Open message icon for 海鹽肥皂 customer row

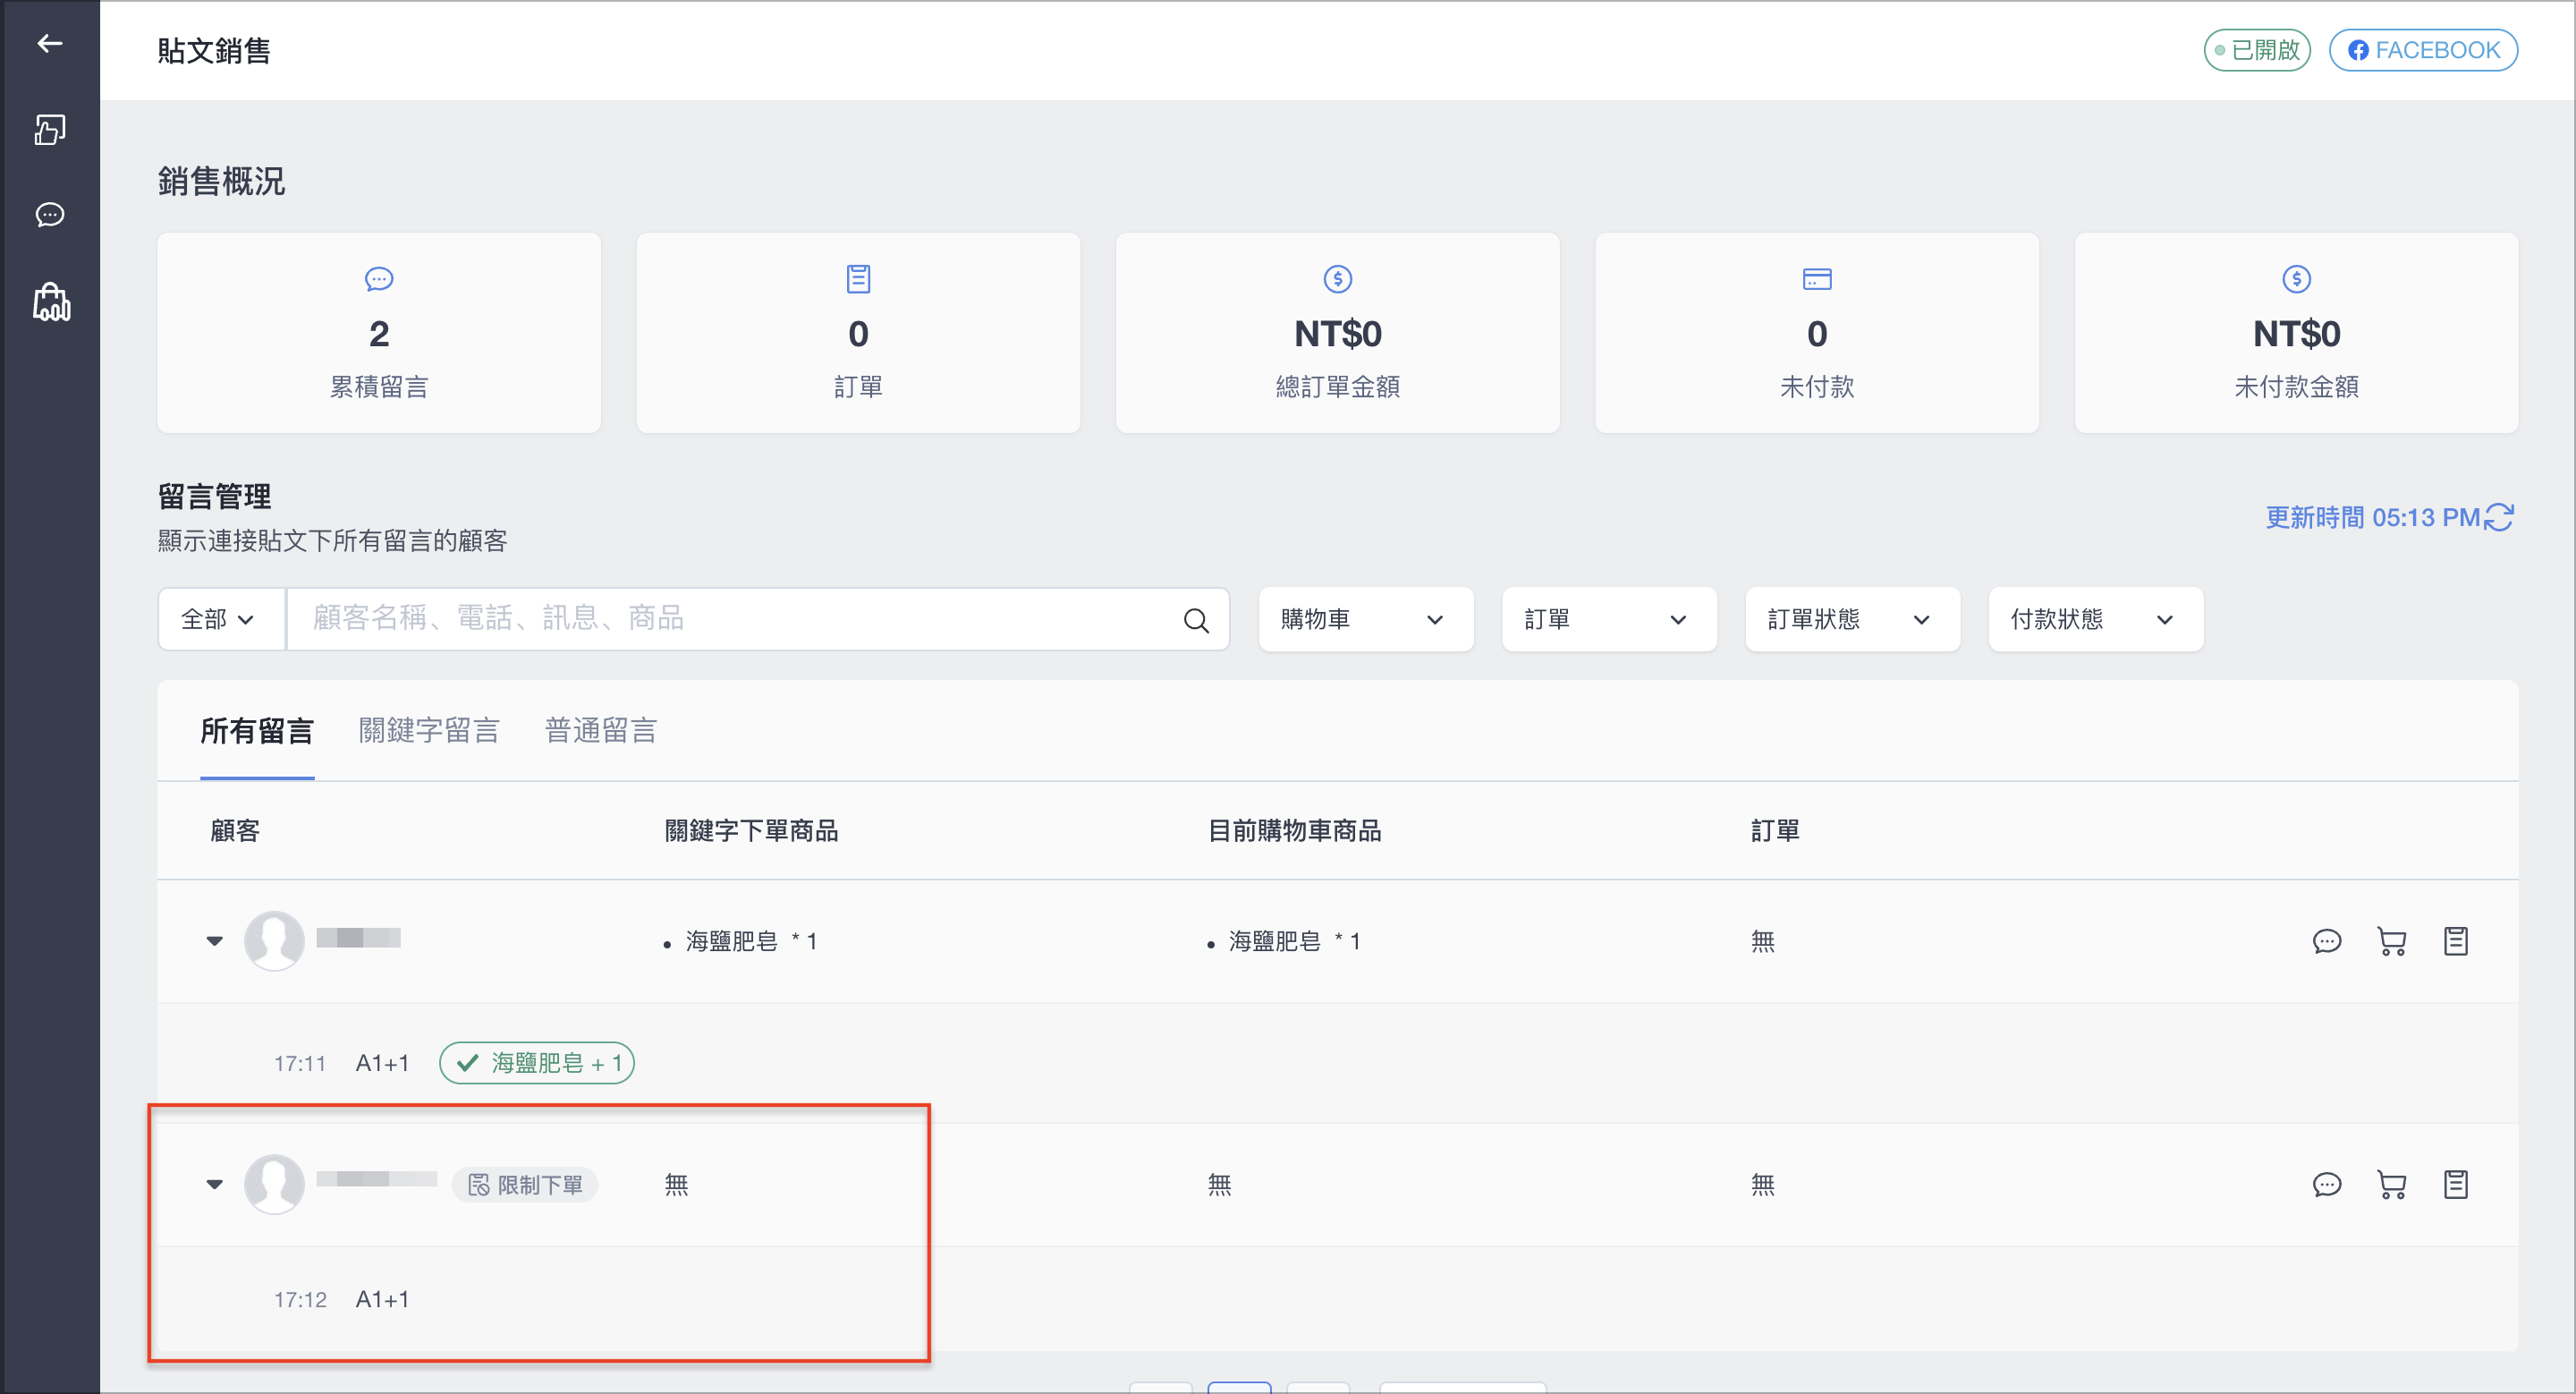pyautogui.click(x=2326, y=941)
